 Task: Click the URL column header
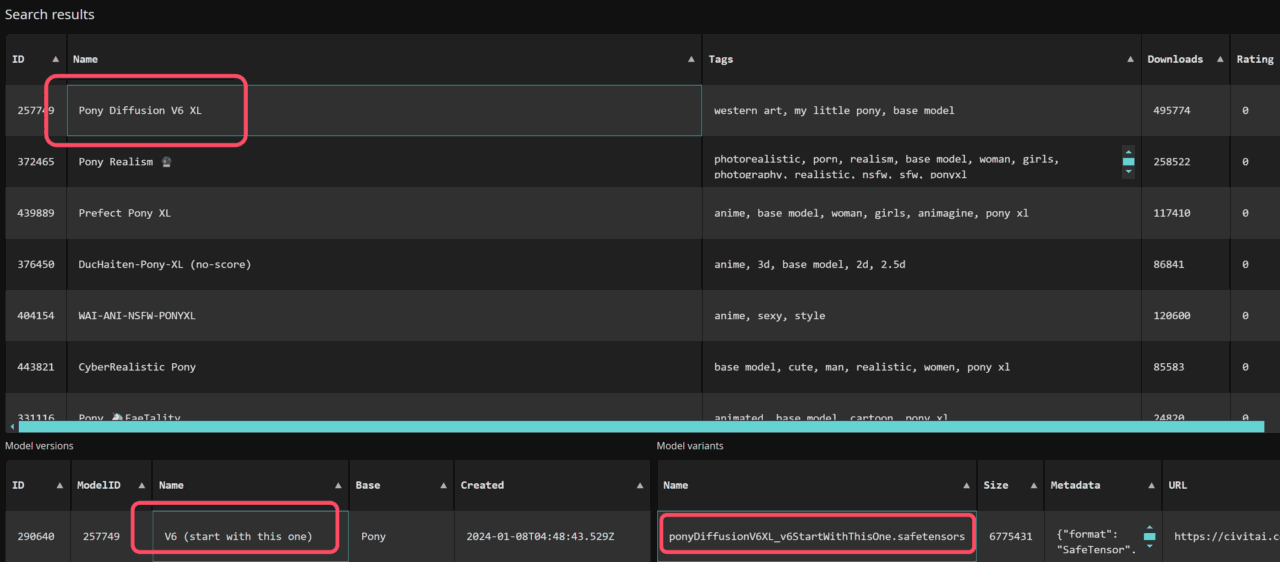pyautogui.click(x=1178, y=486)
